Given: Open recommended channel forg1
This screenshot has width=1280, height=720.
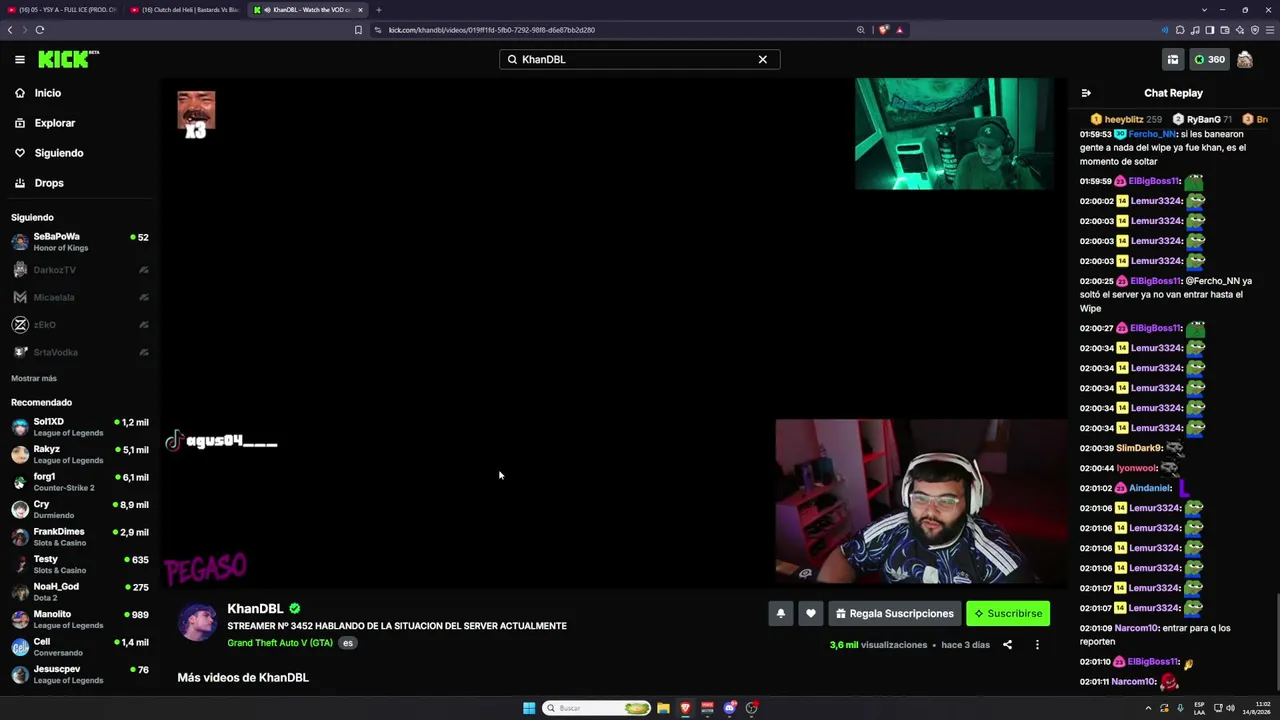Looking at the screenshot, I should tap(80, 482).
